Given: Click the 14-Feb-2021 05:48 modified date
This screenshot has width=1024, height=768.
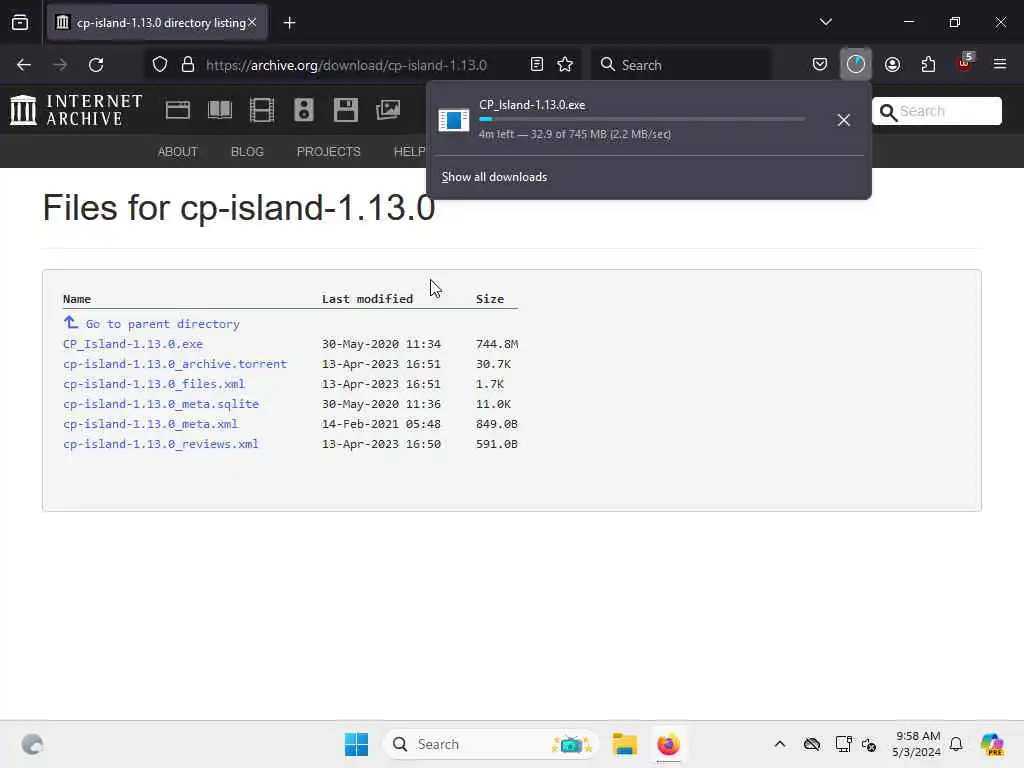Looking at the screenshot, I should [381, 424].
